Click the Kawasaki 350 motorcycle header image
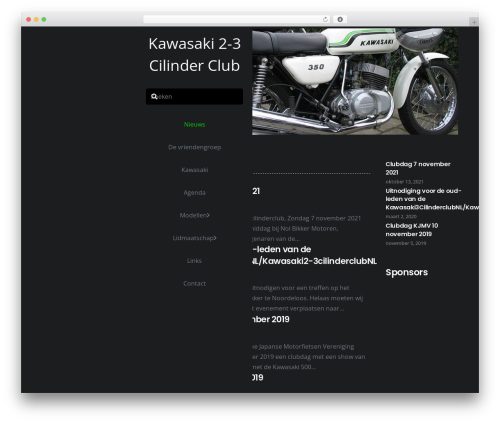500x423 pixels. click(x=355, y=81)
